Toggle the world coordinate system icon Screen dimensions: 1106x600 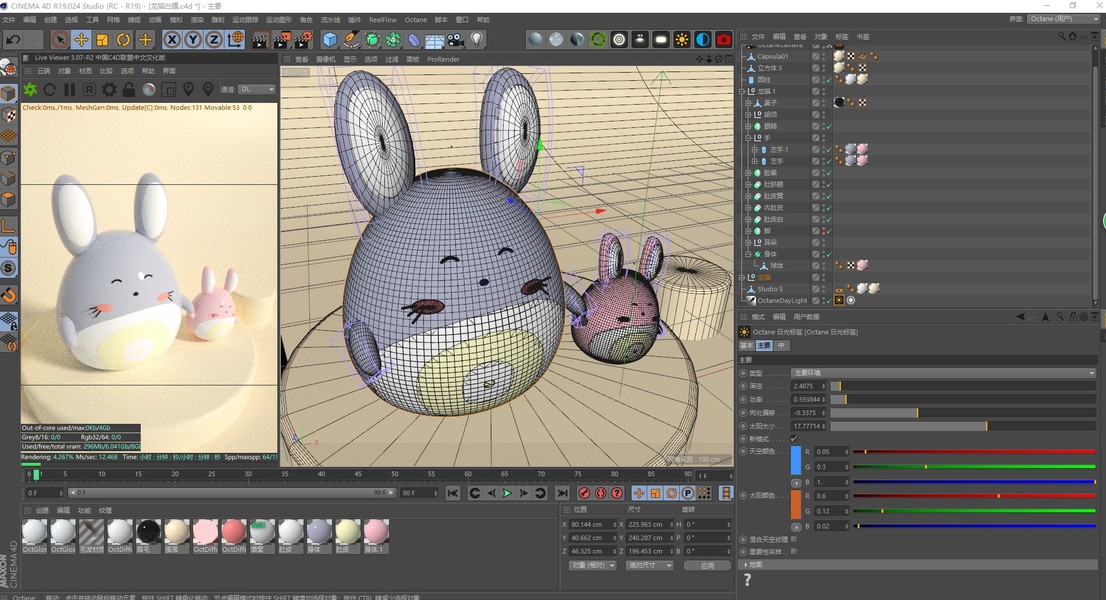(x=236, y=39)
